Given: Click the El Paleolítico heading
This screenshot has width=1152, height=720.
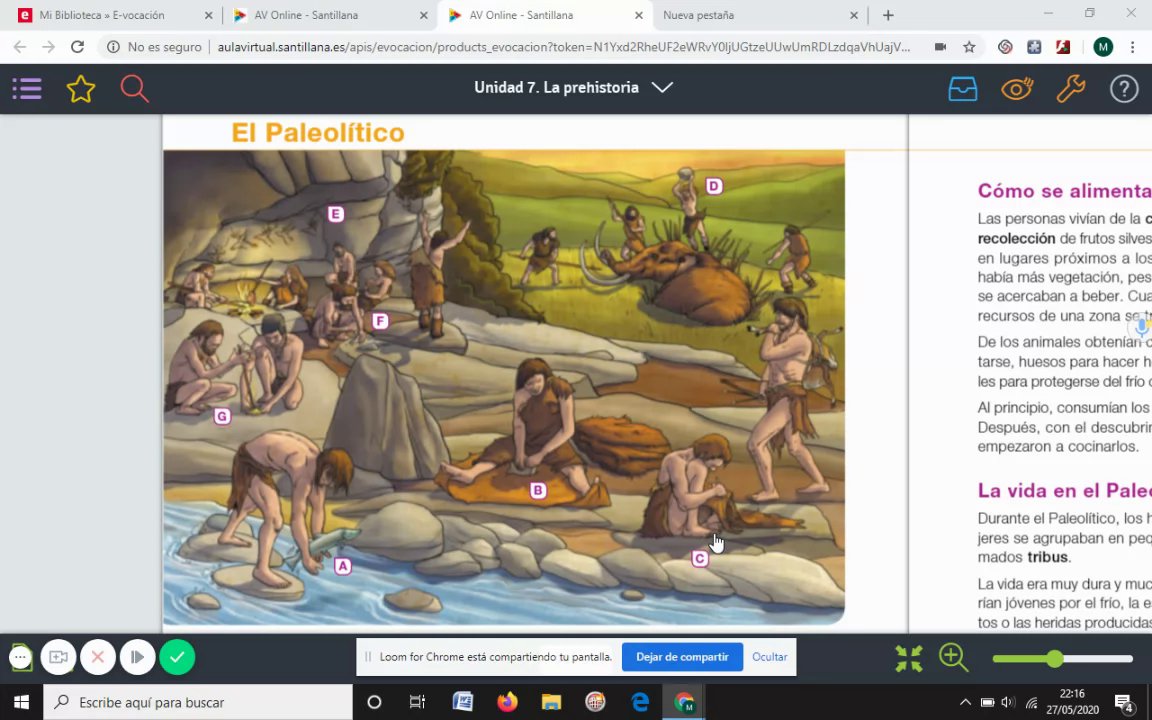Looking at the screenshot, I should point(317,132).
